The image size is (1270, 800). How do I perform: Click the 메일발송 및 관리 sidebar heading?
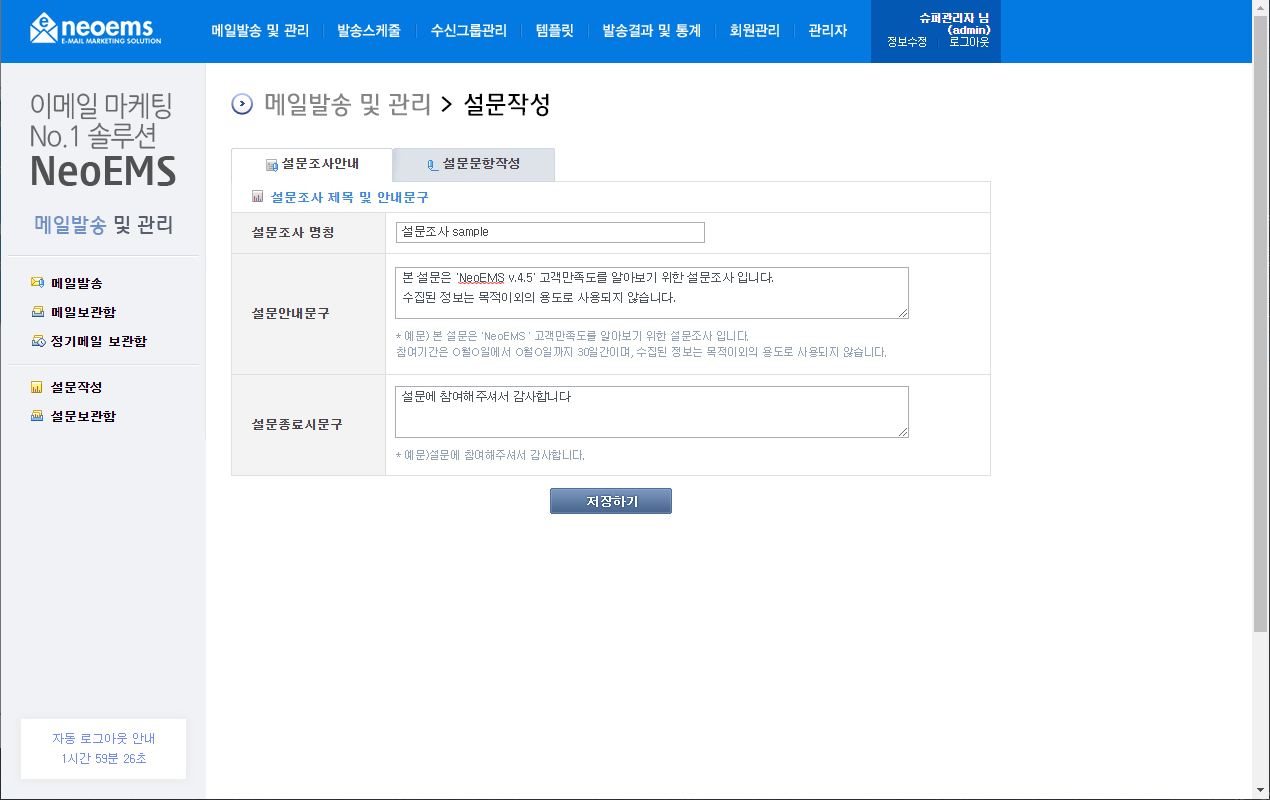pos(103,225)
